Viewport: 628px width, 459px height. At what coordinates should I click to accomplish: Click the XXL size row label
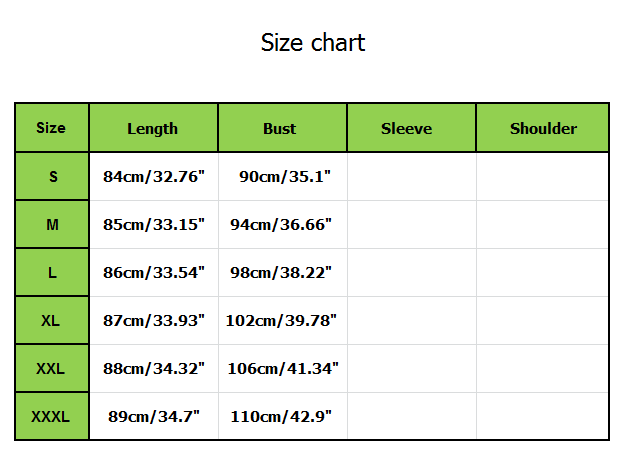pos(51,369)
